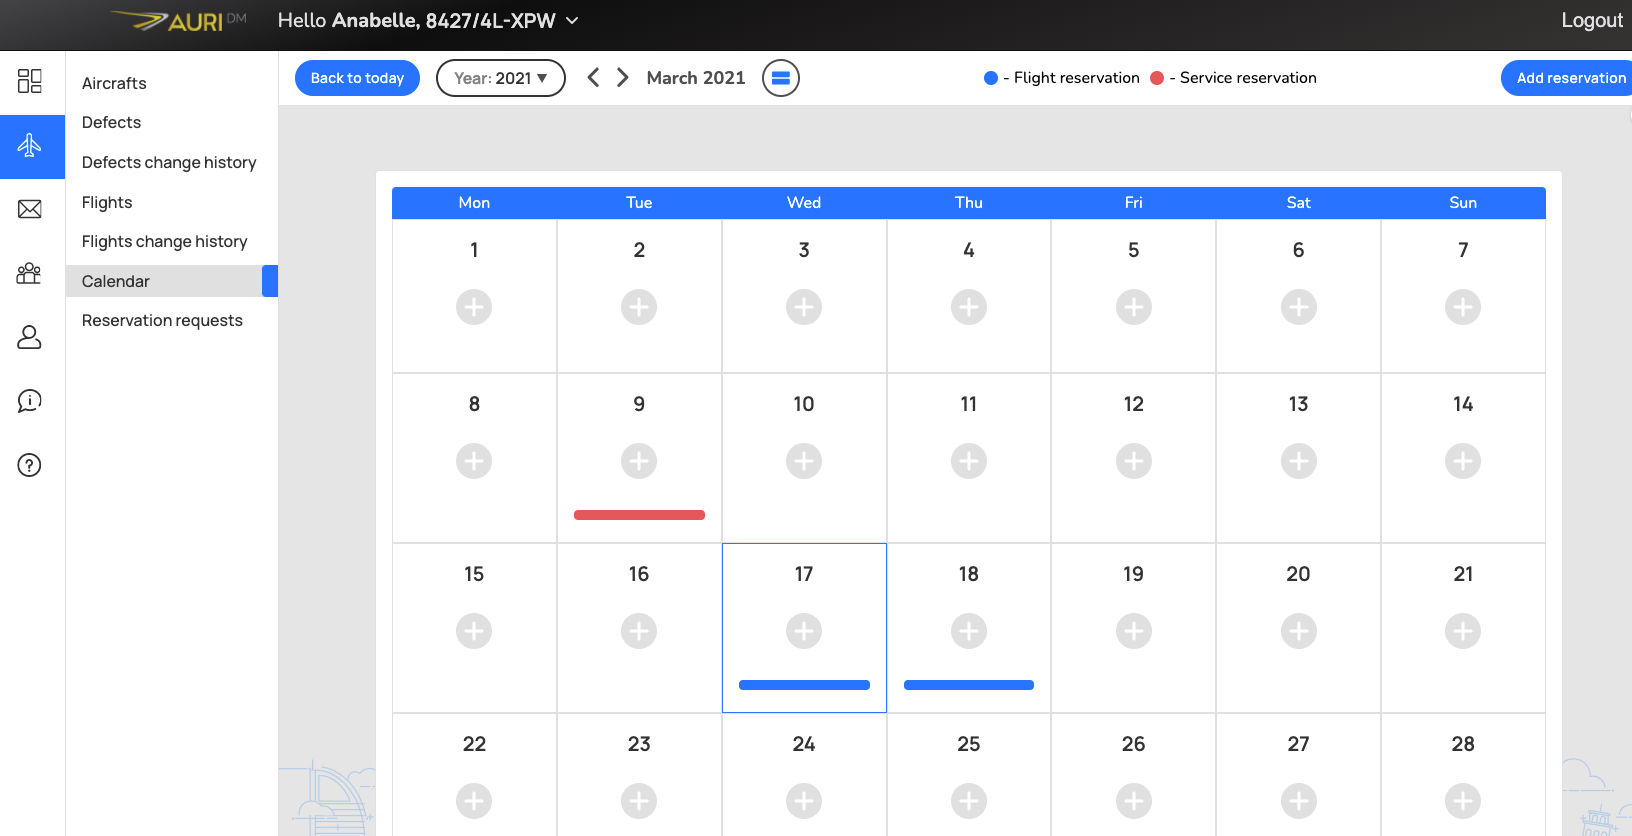Select the airplane icon in sidebar
The image size is (1632, 836).
pyautogui.click(x=30, y=146)
